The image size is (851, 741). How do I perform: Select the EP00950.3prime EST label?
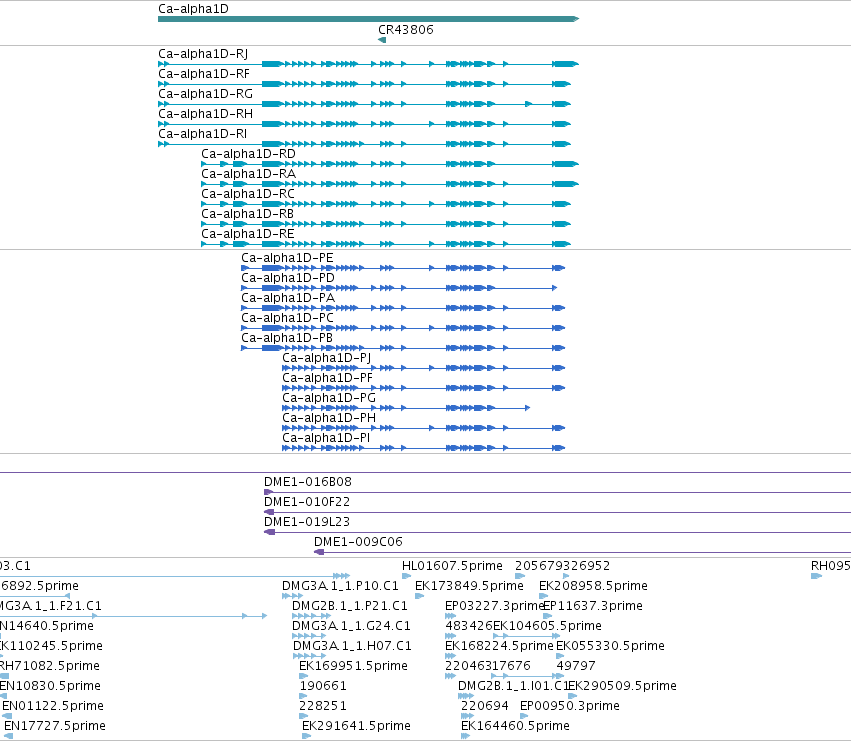click(x=570, y=706)
